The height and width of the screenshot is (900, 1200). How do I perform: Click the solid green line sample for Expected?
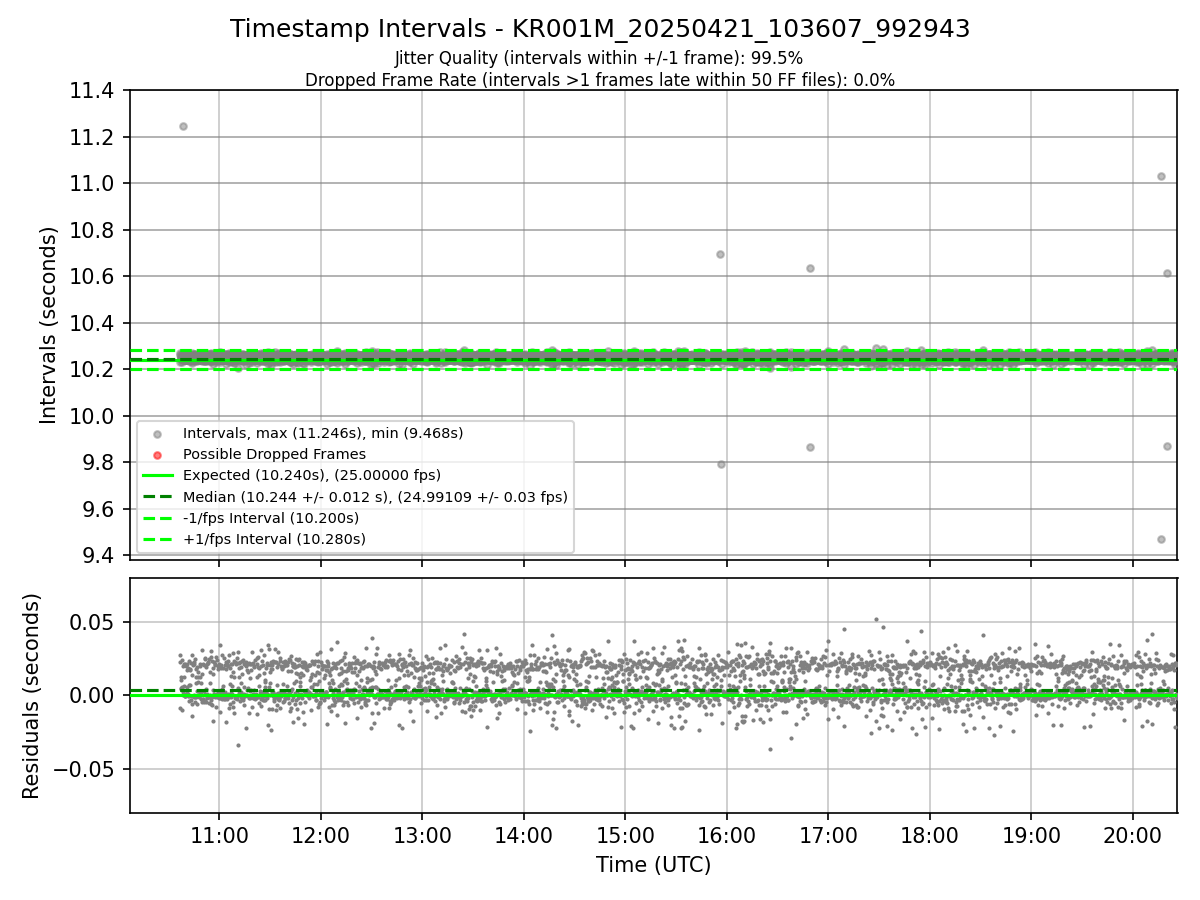pyautogui.click(x=157, y=476)
